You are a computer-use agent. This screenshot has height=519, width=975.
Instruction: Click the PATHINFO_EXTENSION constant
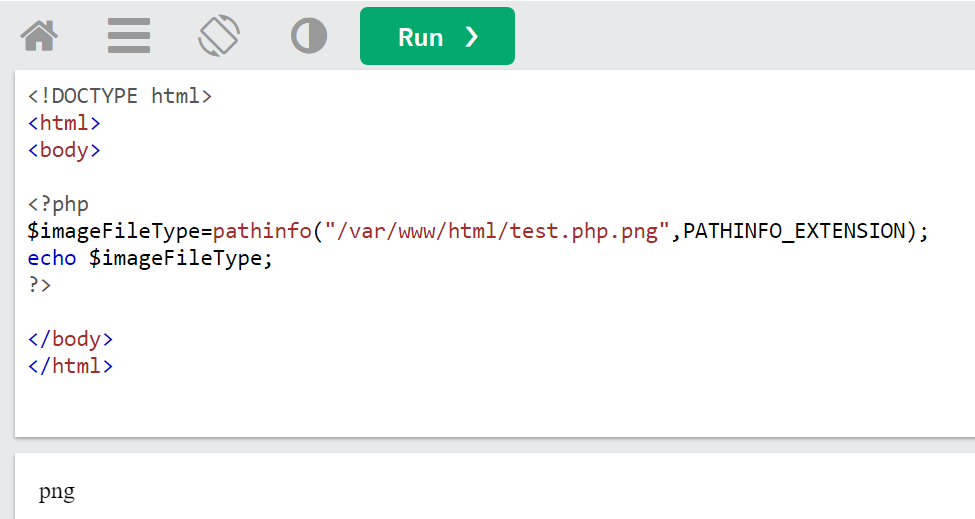coord(794,231)
